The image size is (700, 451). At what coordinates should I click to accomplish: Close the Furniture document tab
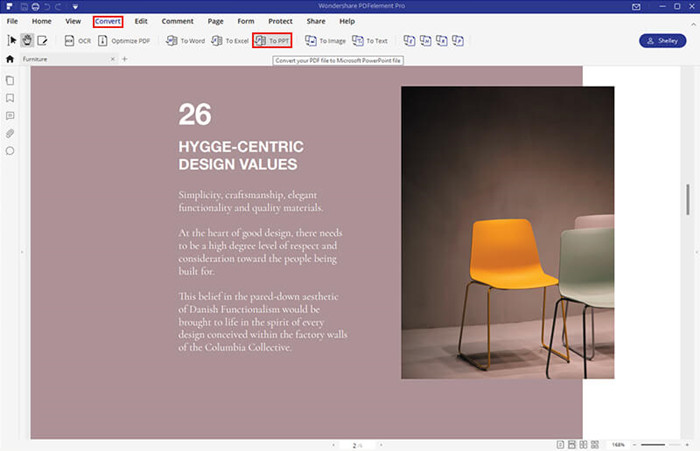tap(111, 60)
